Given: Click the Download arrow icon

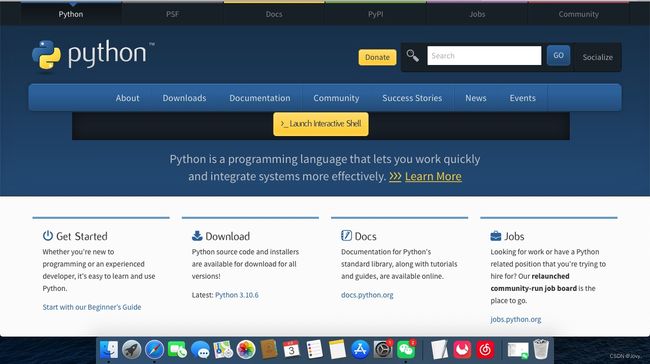Looking at the screenshot, I should coord(197,235).
